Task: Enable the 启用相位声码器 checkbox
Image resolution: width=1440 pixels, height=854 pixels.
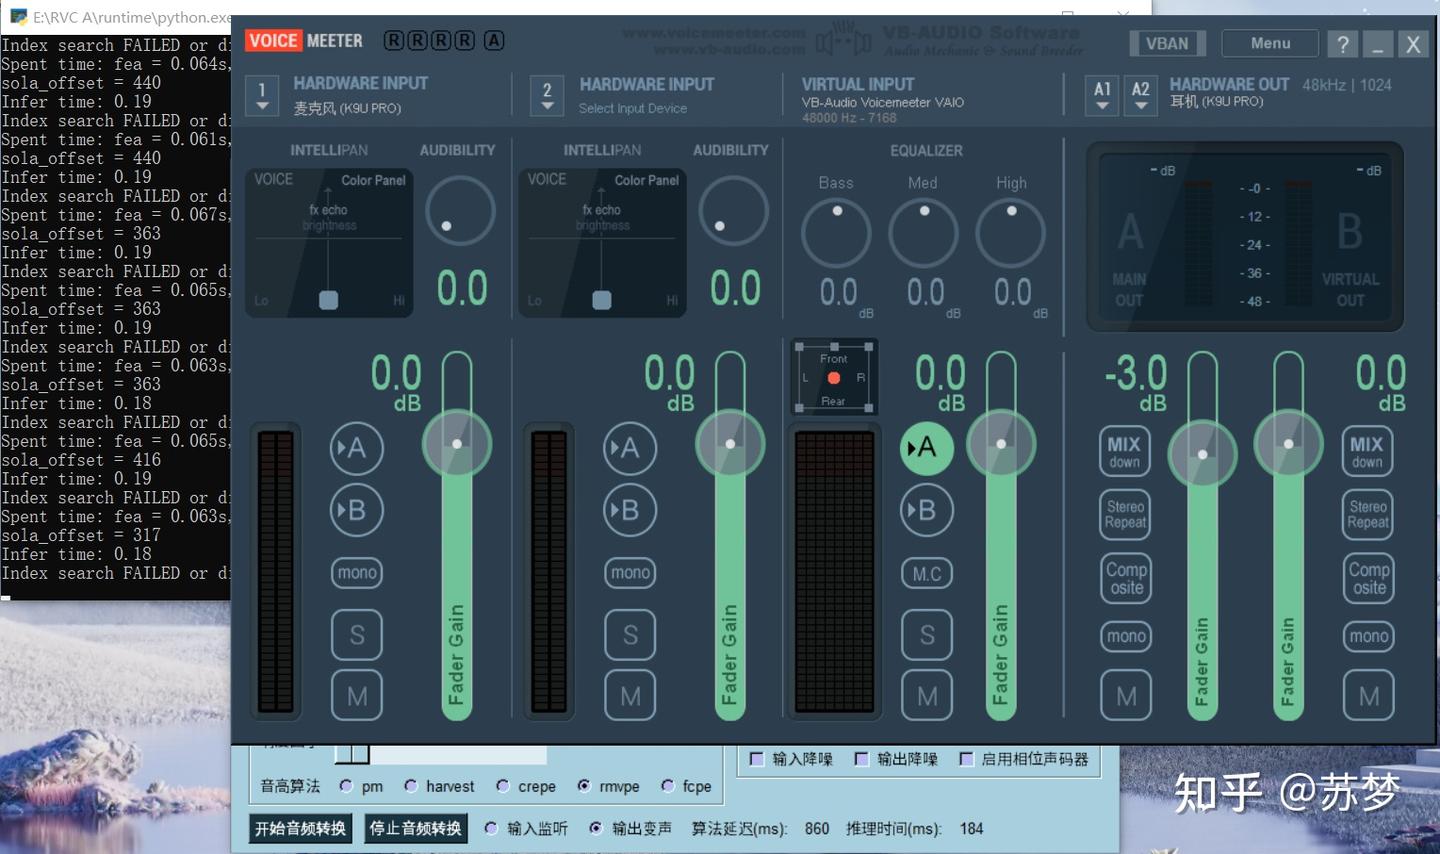Action: coord(966,759)
